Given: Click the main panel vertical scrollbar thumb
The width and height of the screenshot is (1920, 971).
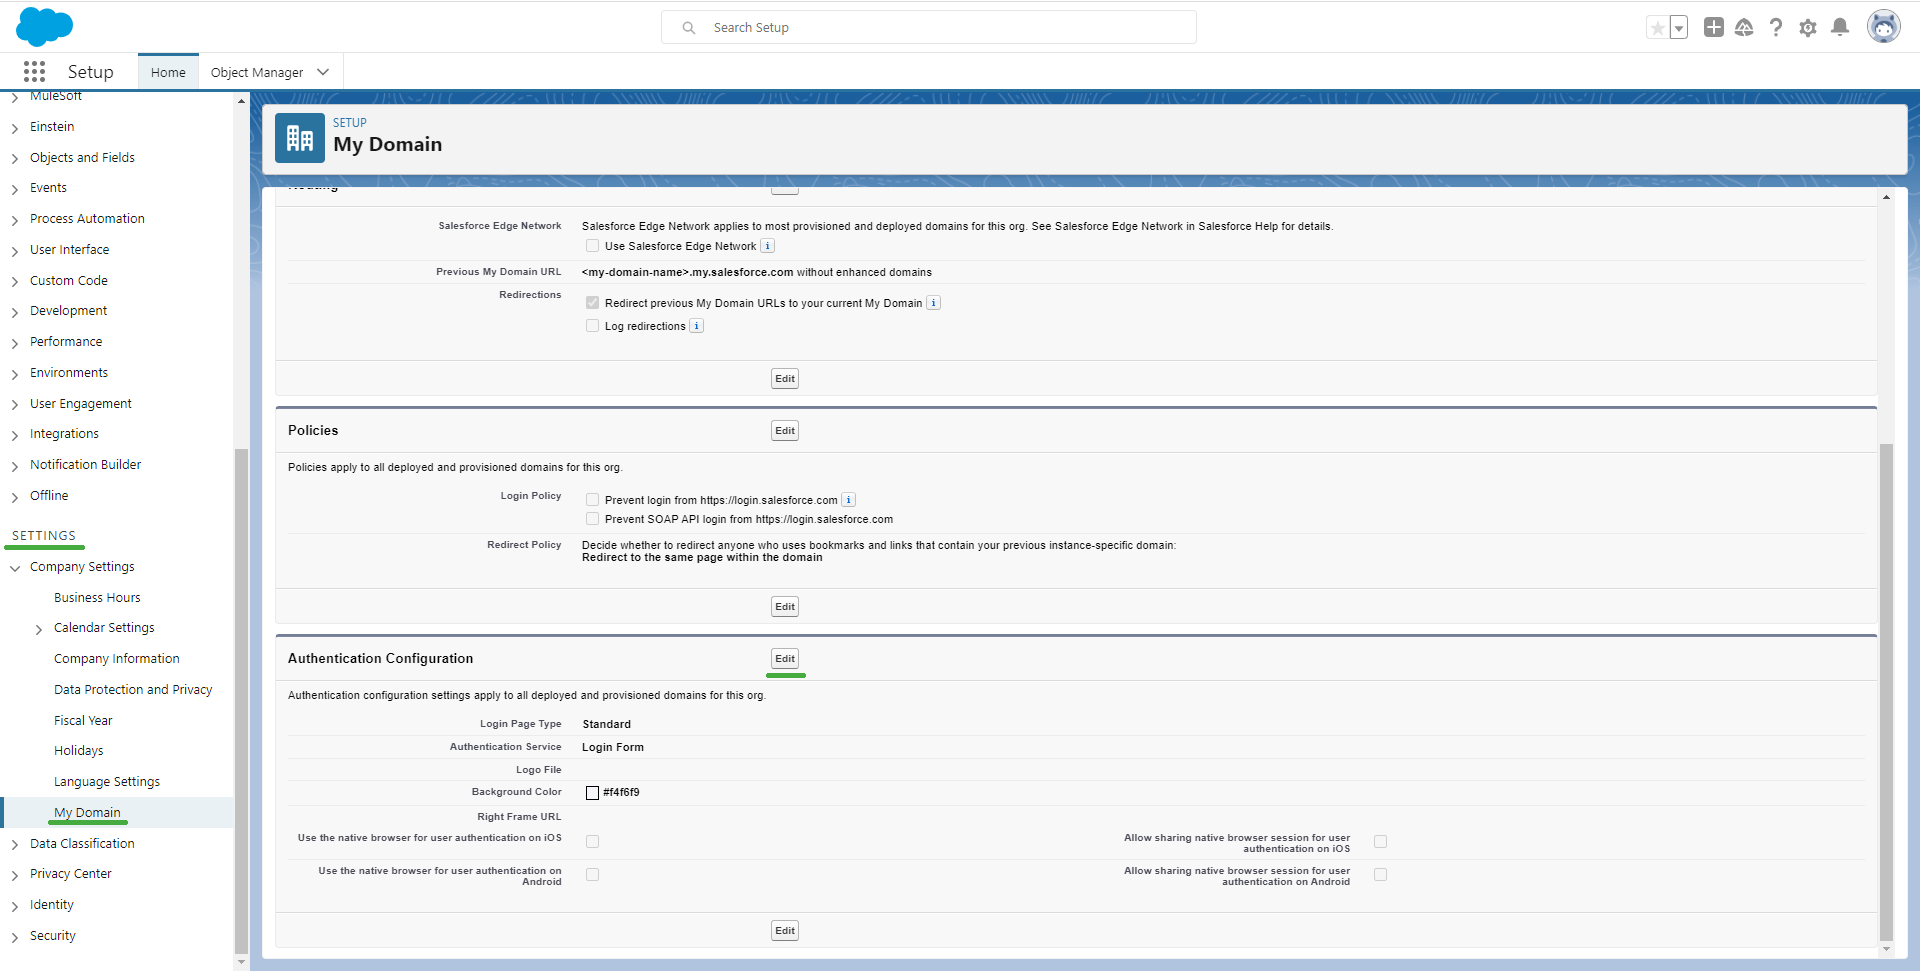Looking at the screenshot, I should click(x=1886, y=692).
